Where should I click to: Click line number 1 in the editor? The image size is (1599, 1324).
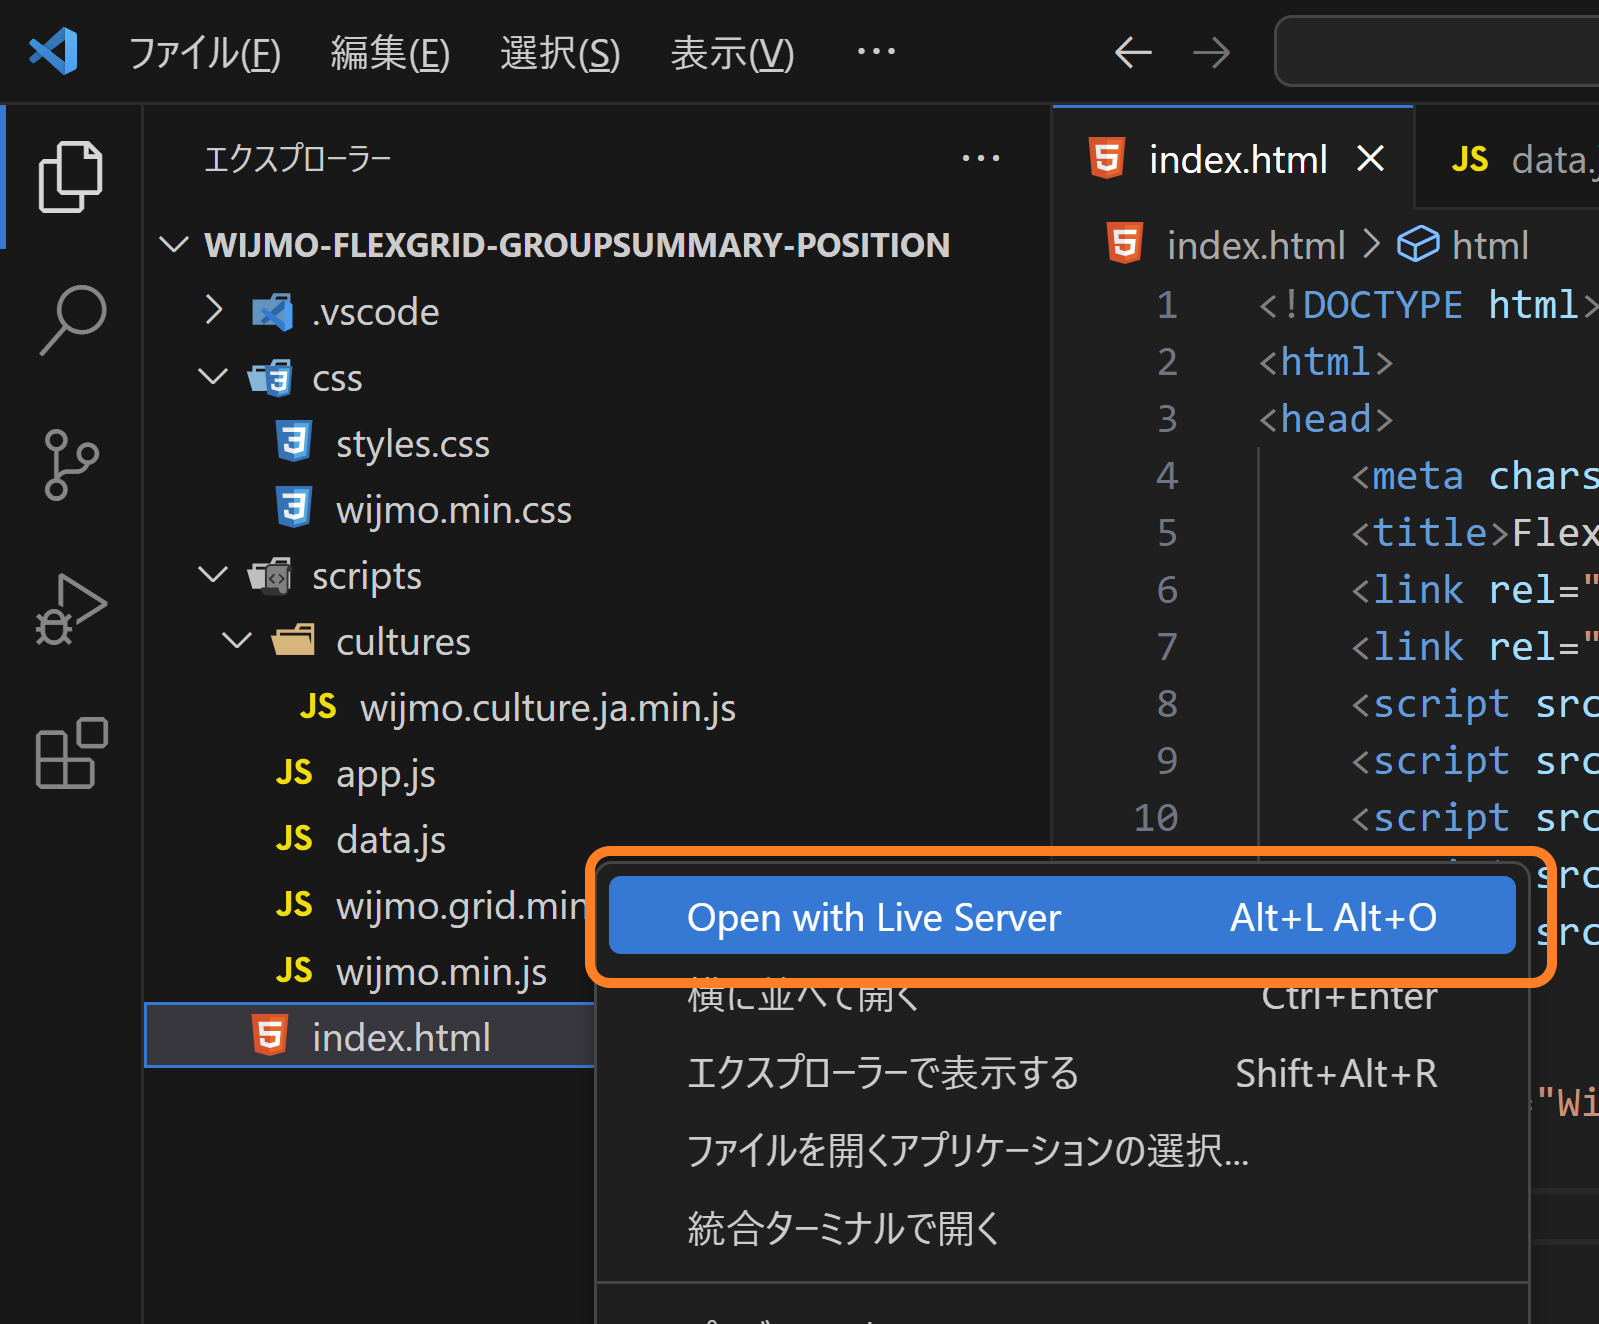[1167, 305]
